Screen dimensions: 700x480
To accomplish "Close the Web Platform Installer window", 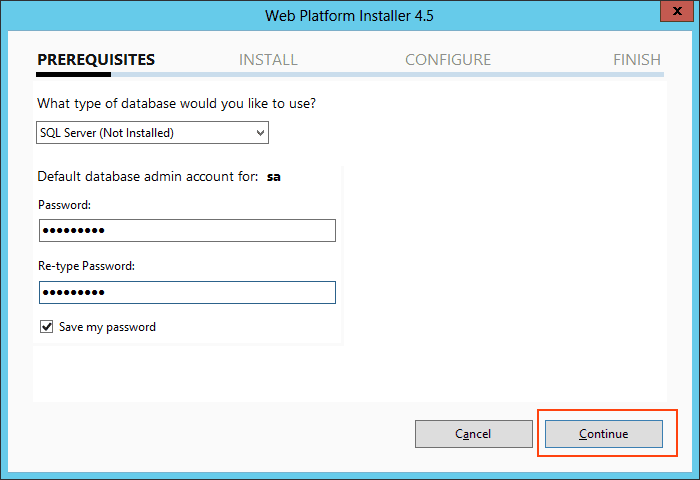I will (x=677, y=11).
